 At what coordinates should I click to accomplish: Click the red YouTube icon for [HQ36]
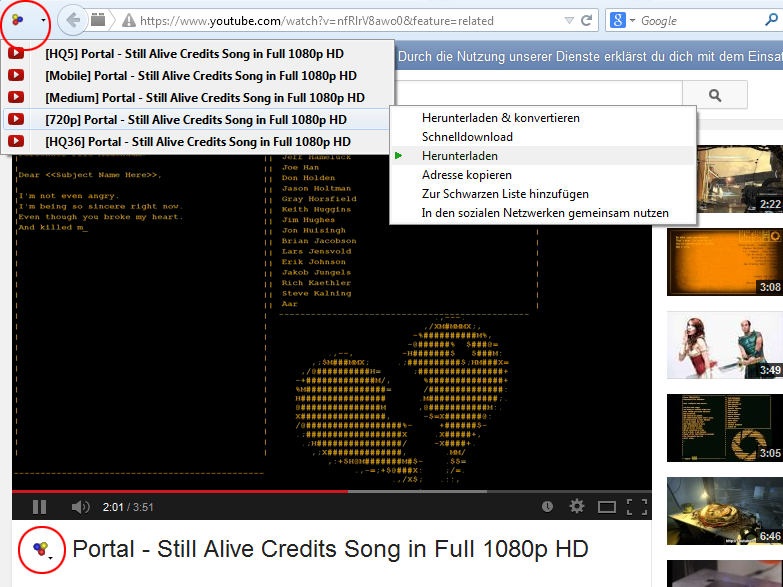16,141
